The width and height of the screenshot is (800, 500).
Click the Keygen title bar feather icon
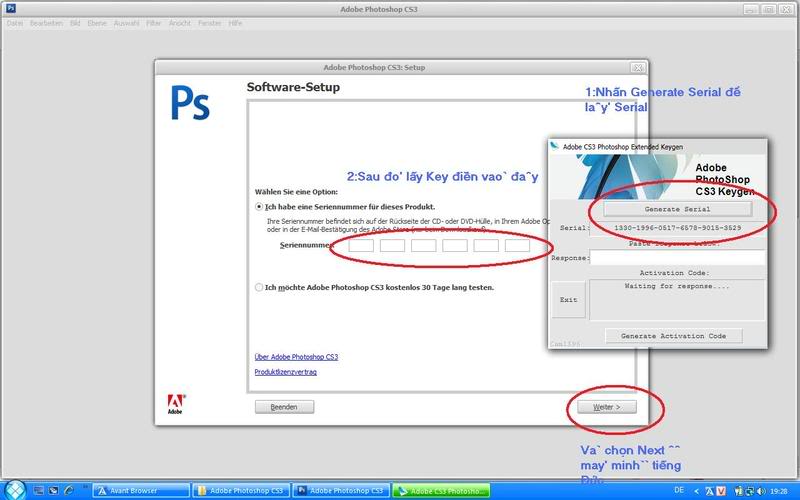coord(554,146)
